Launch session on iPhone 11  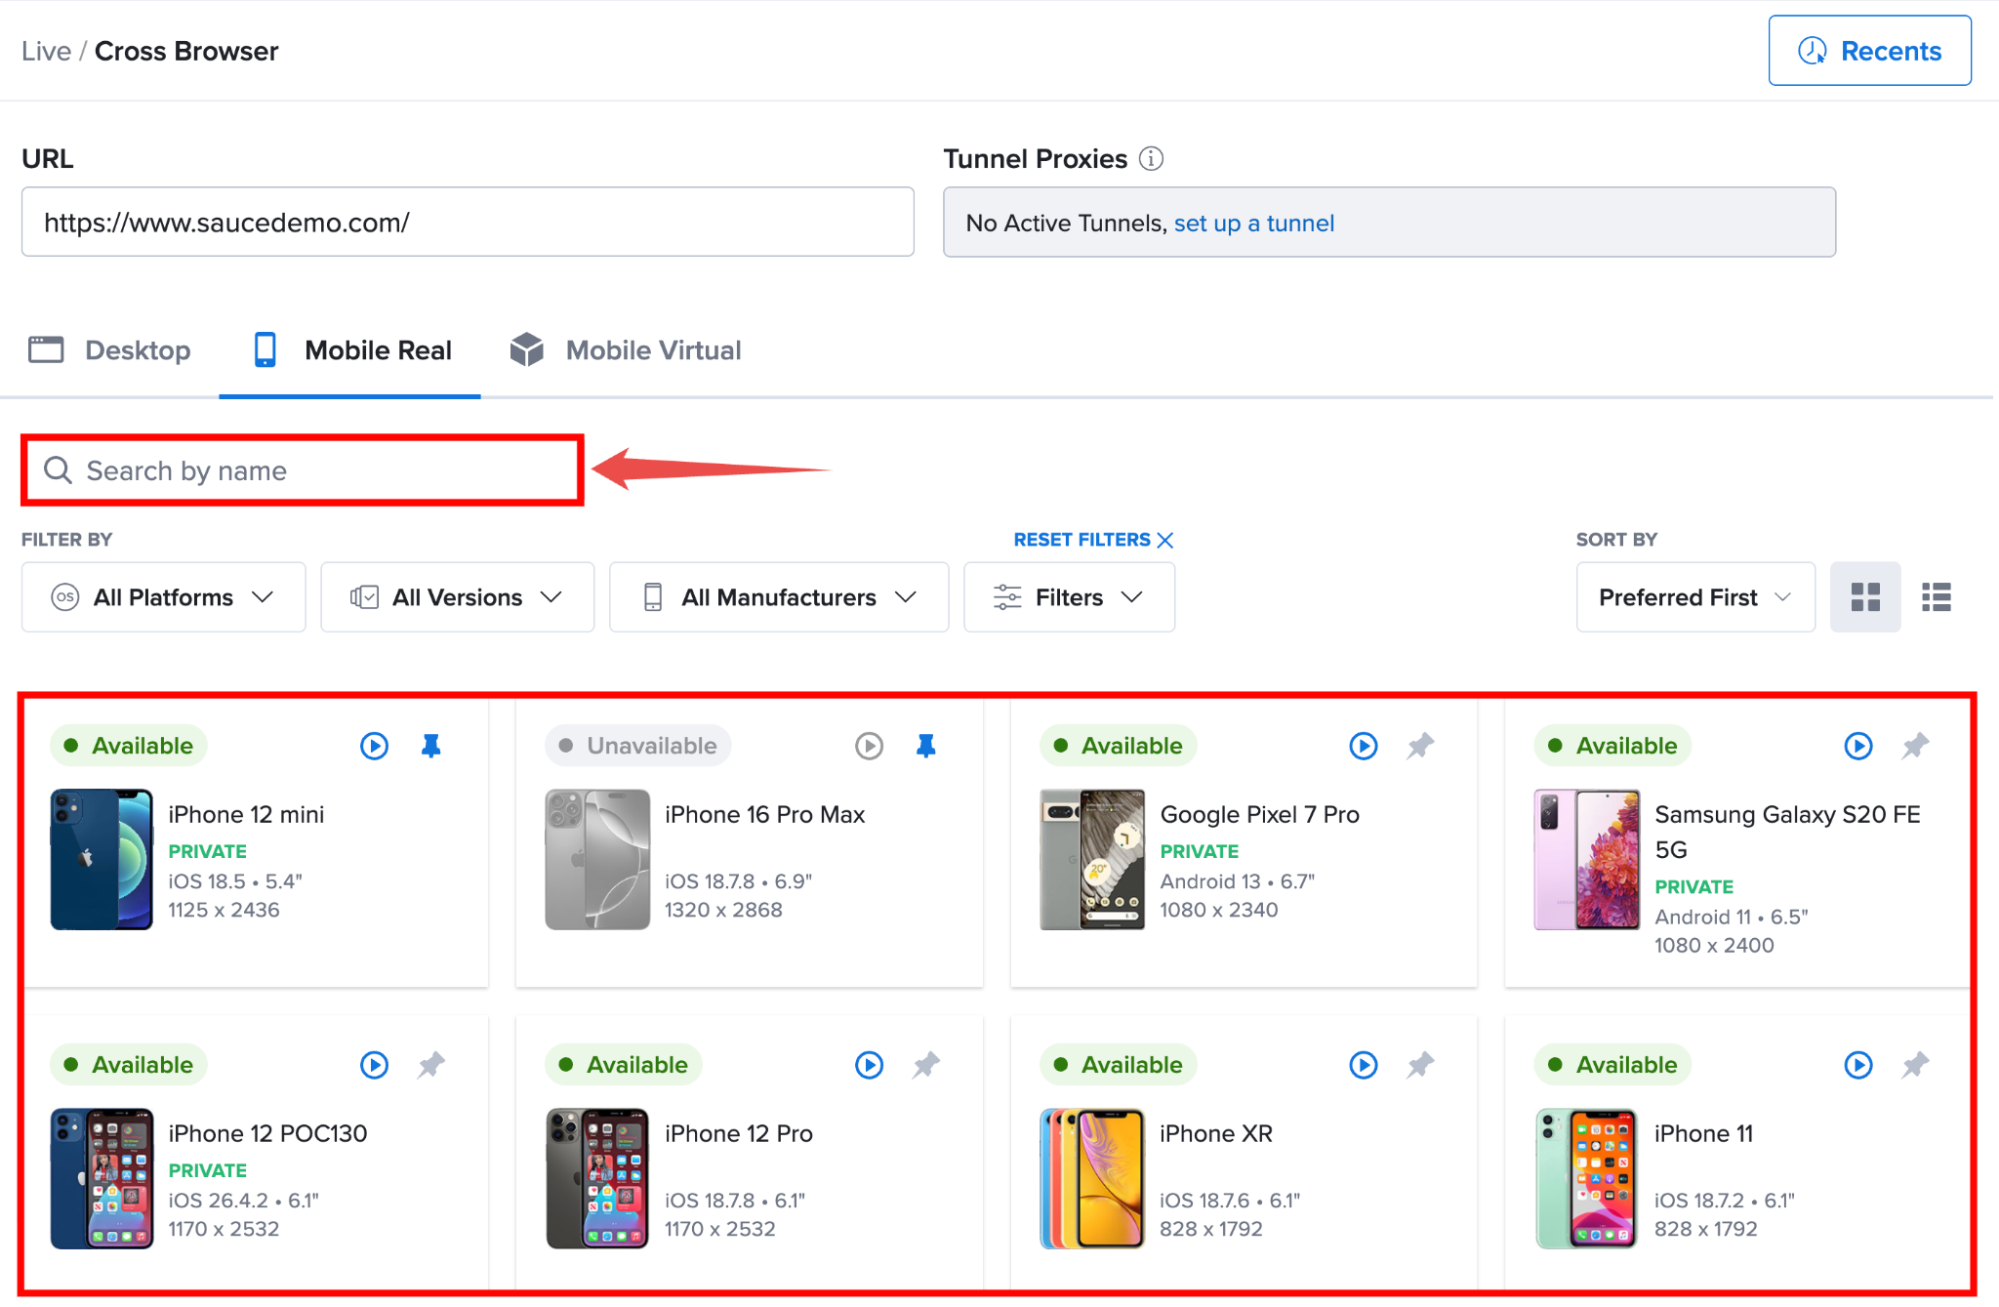pyautogui.click(x=1858, y=1065)
